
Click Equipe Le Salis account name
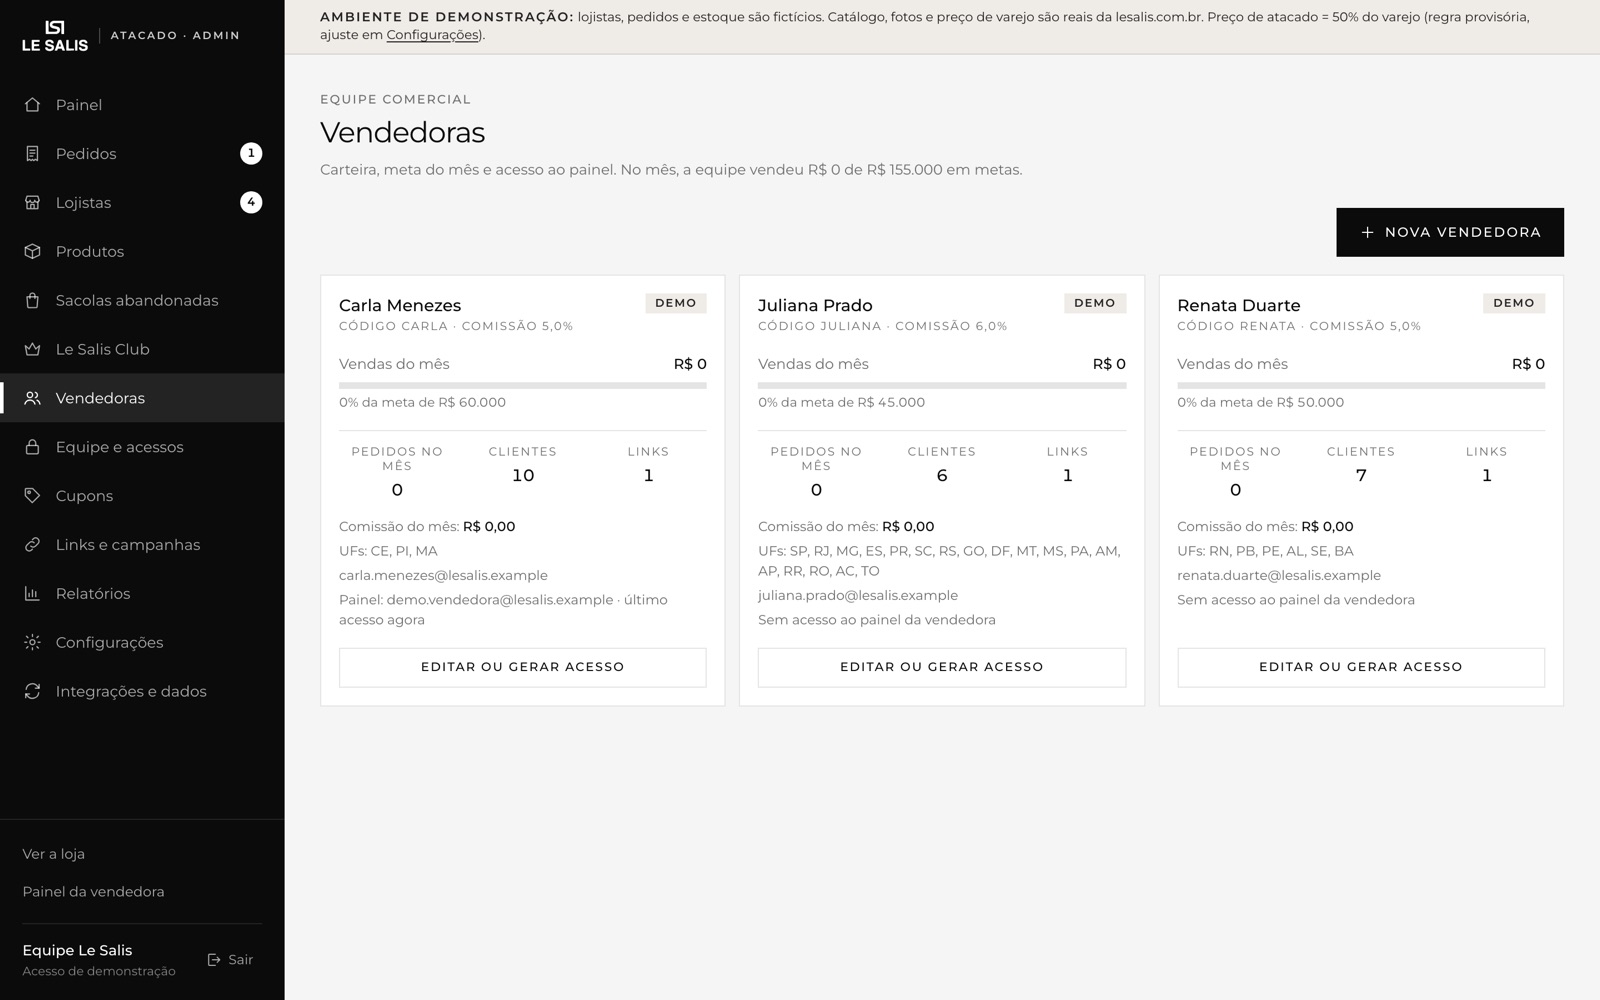click(x=77, y=951)
